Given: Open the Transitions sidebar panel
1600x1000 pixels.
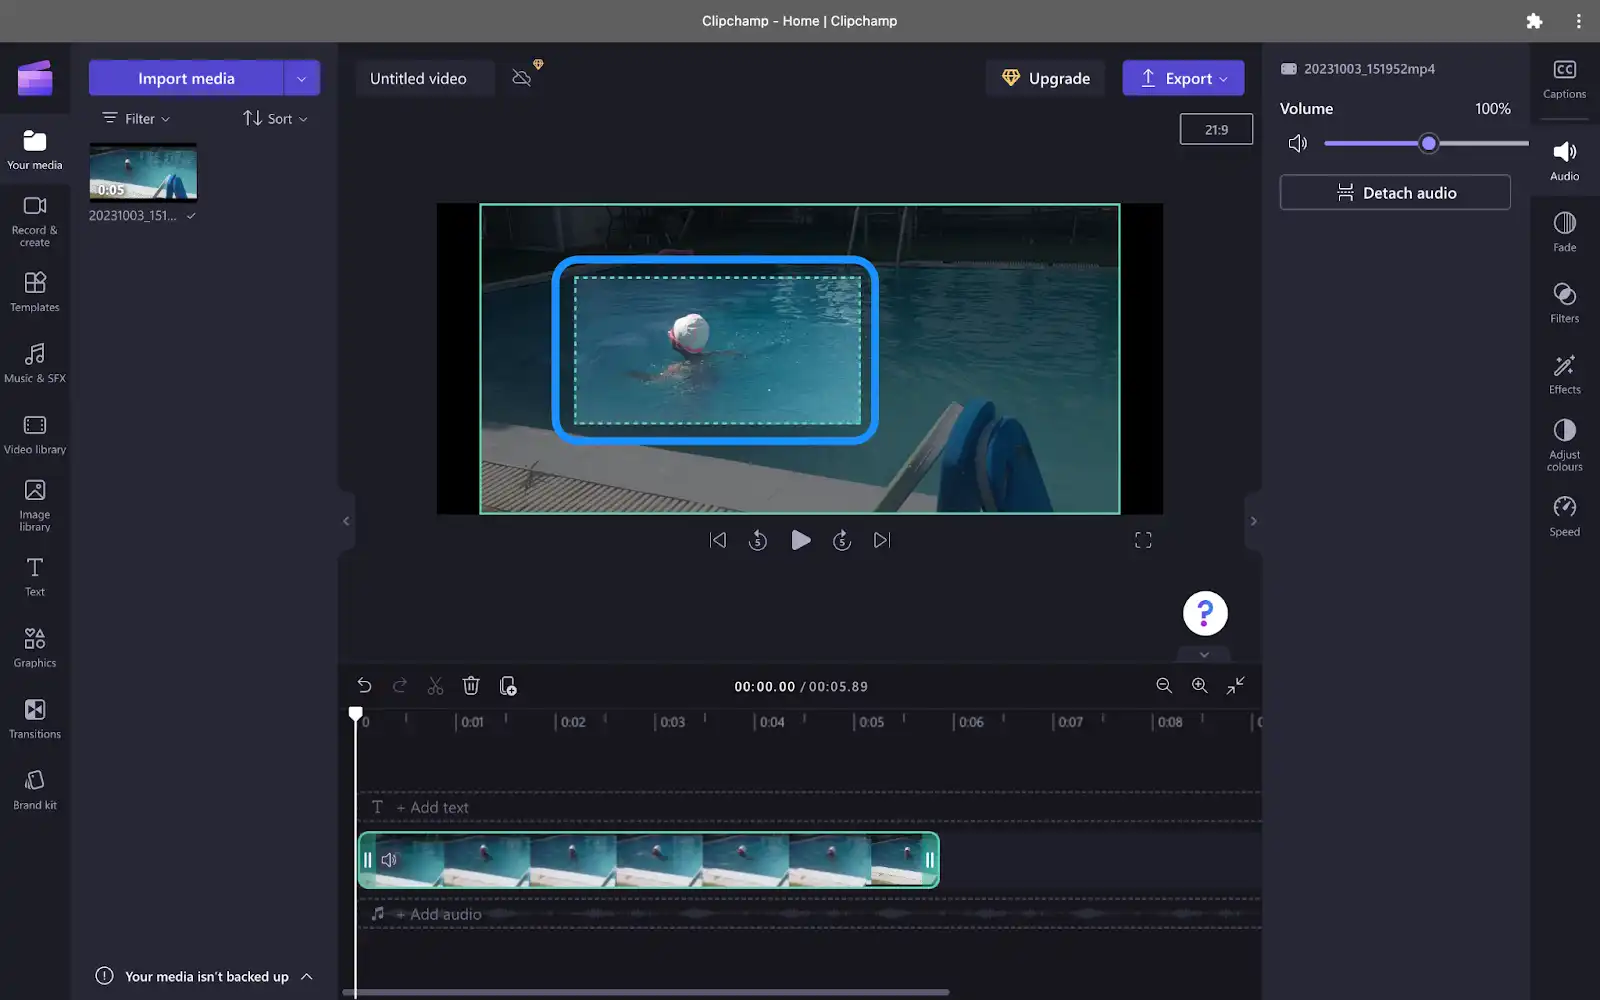Looking at the screenshot, I should (x=34, y=718).
